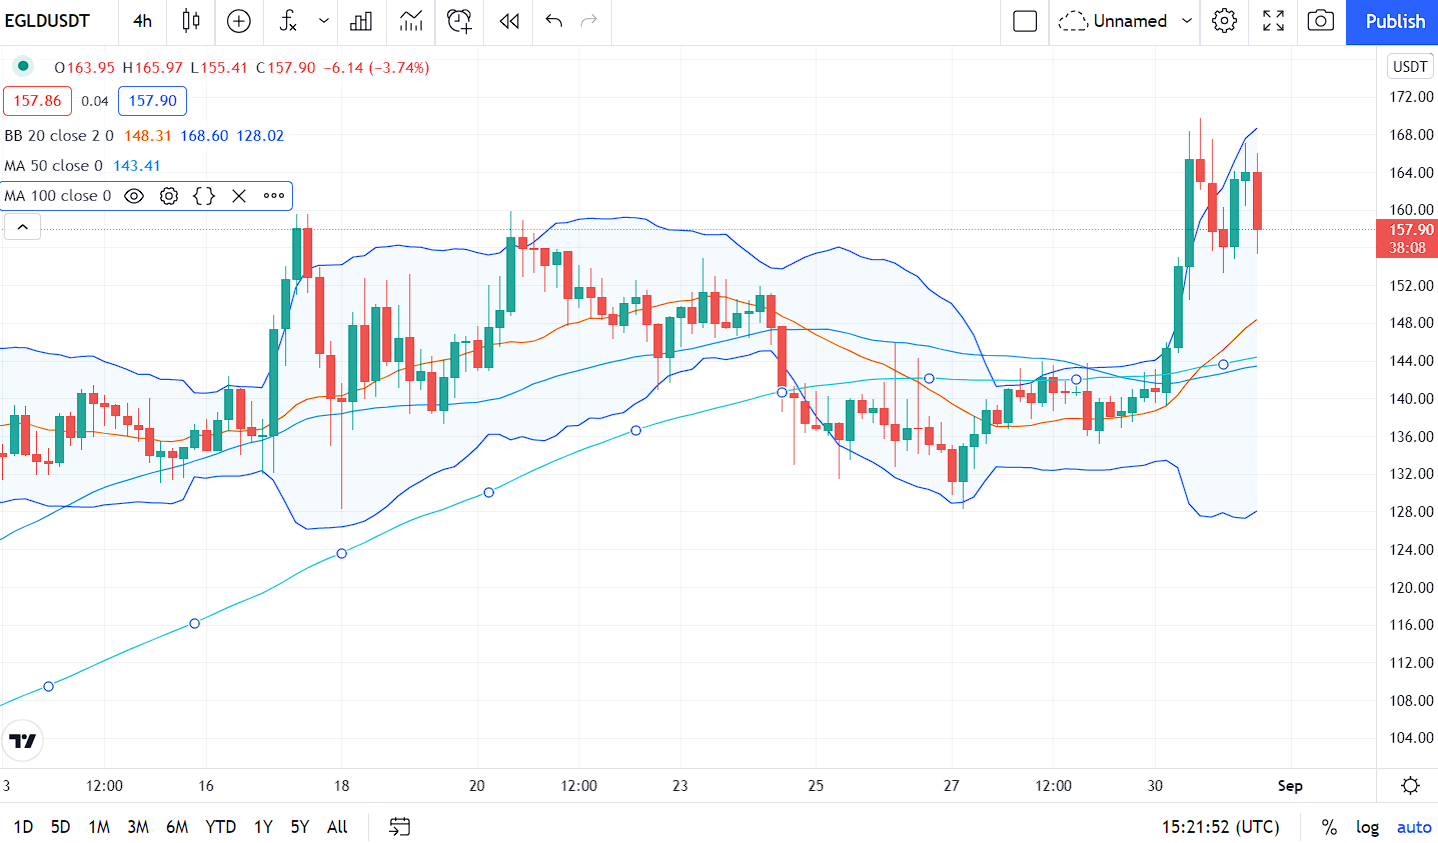The image size is (1438, 843).
Task: Click the Publish button
Action: (x=1394, y=21)
